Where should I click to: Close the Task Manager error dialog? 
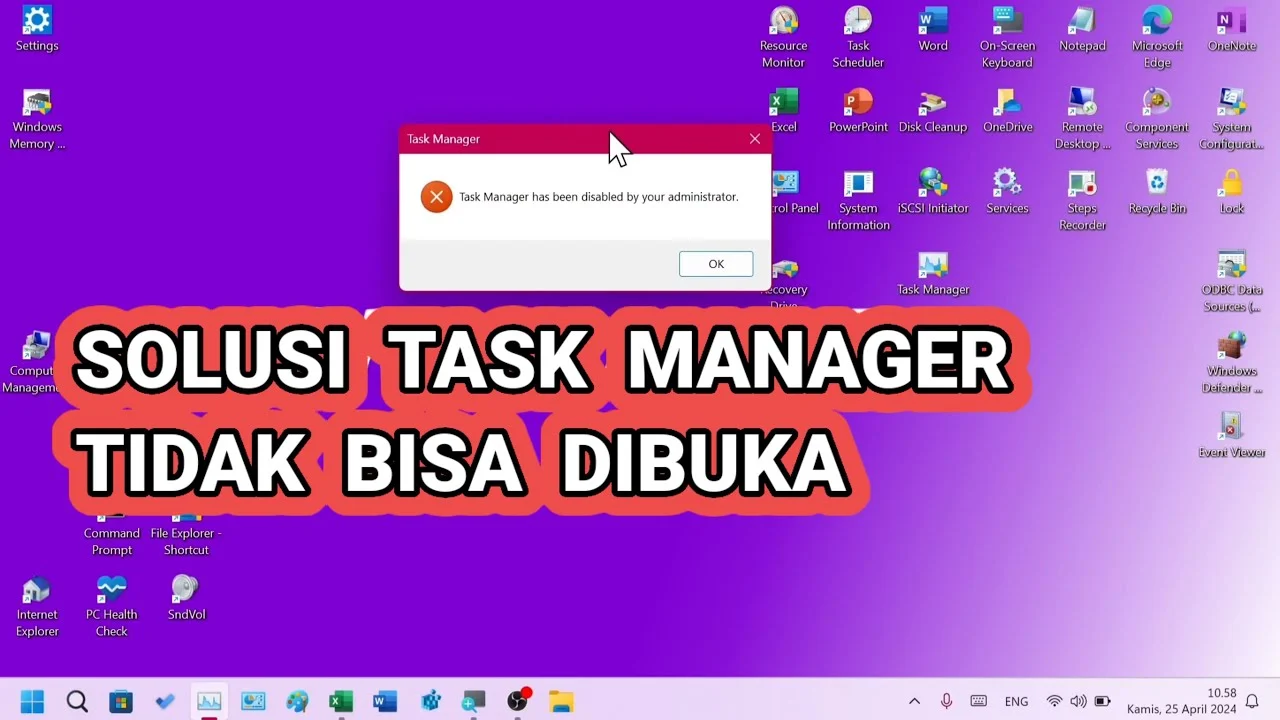pos(755,139)
